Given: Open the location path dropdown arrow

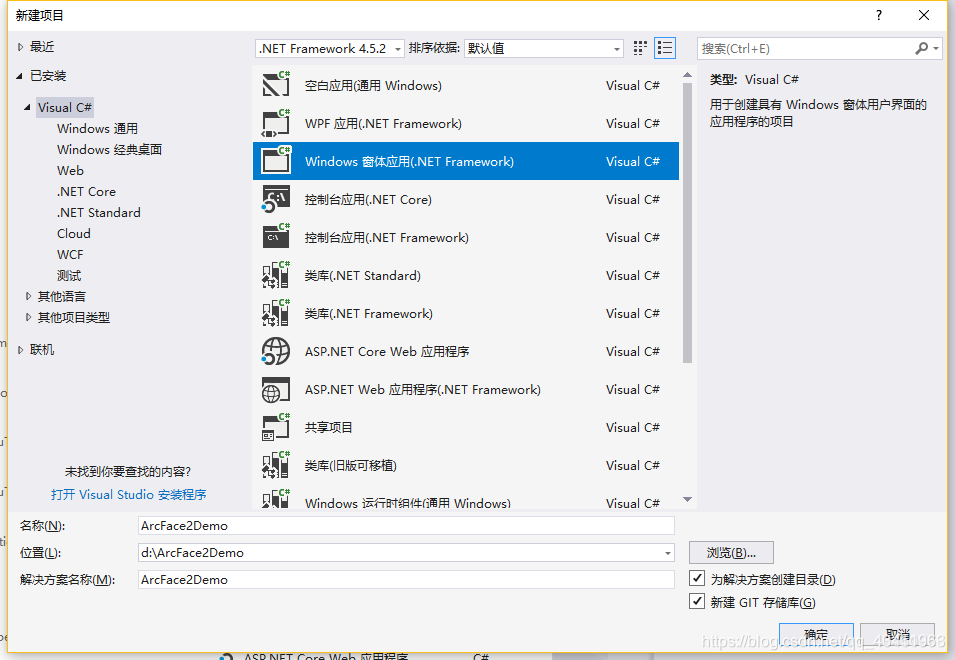Looking at the screenshot, I should point(668,553).
